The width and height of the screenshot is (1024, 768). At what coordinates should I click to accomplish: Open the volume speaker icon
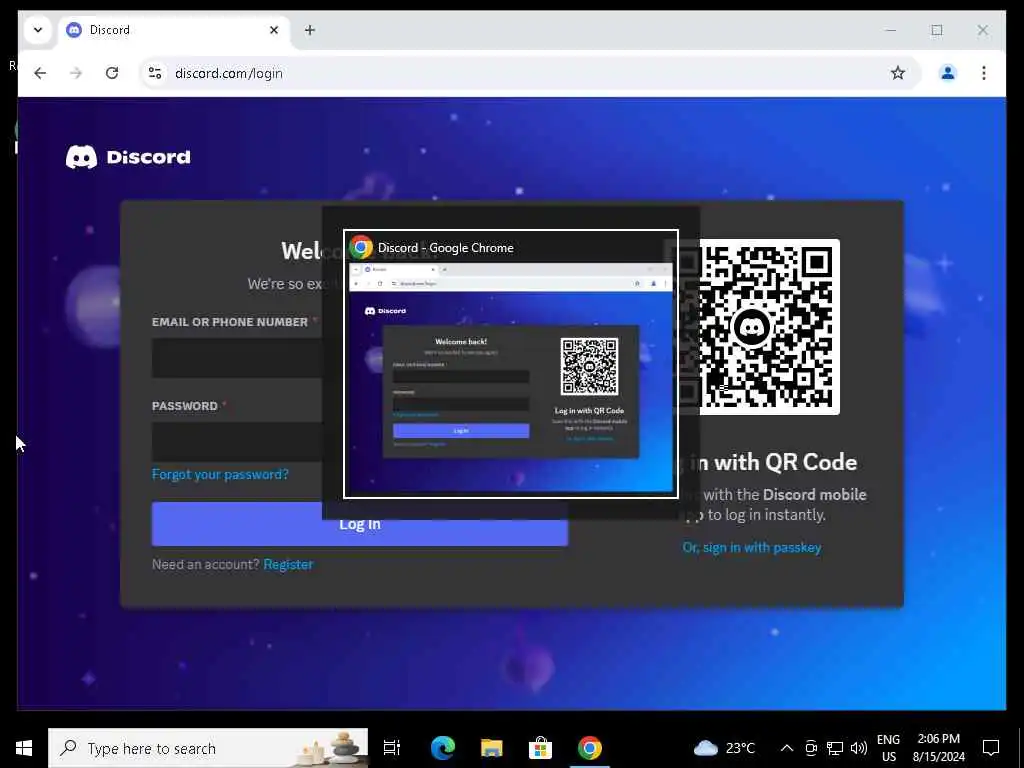(x=859, y=748)
